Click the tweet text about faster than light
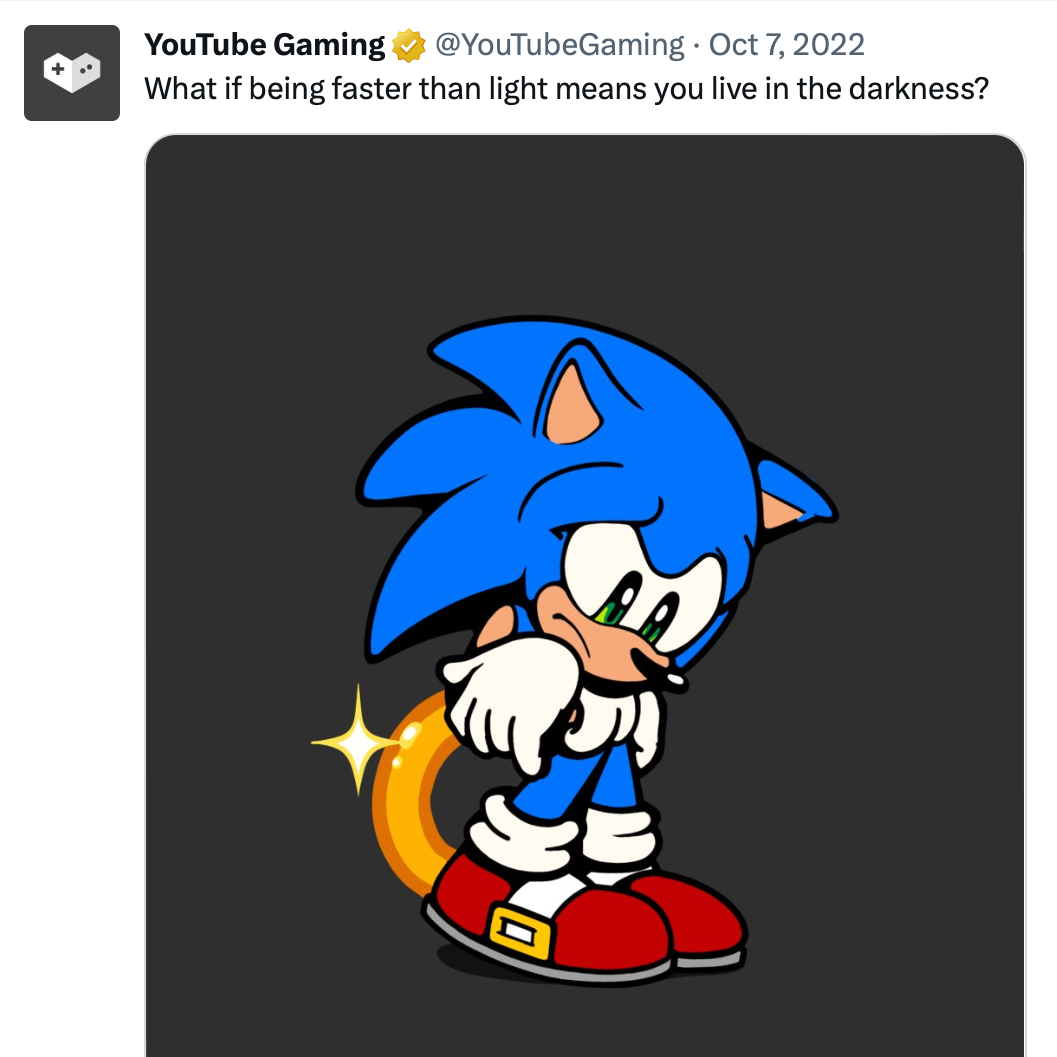1057x1057 pixels. pyautogui.click(x=566, y=88)
